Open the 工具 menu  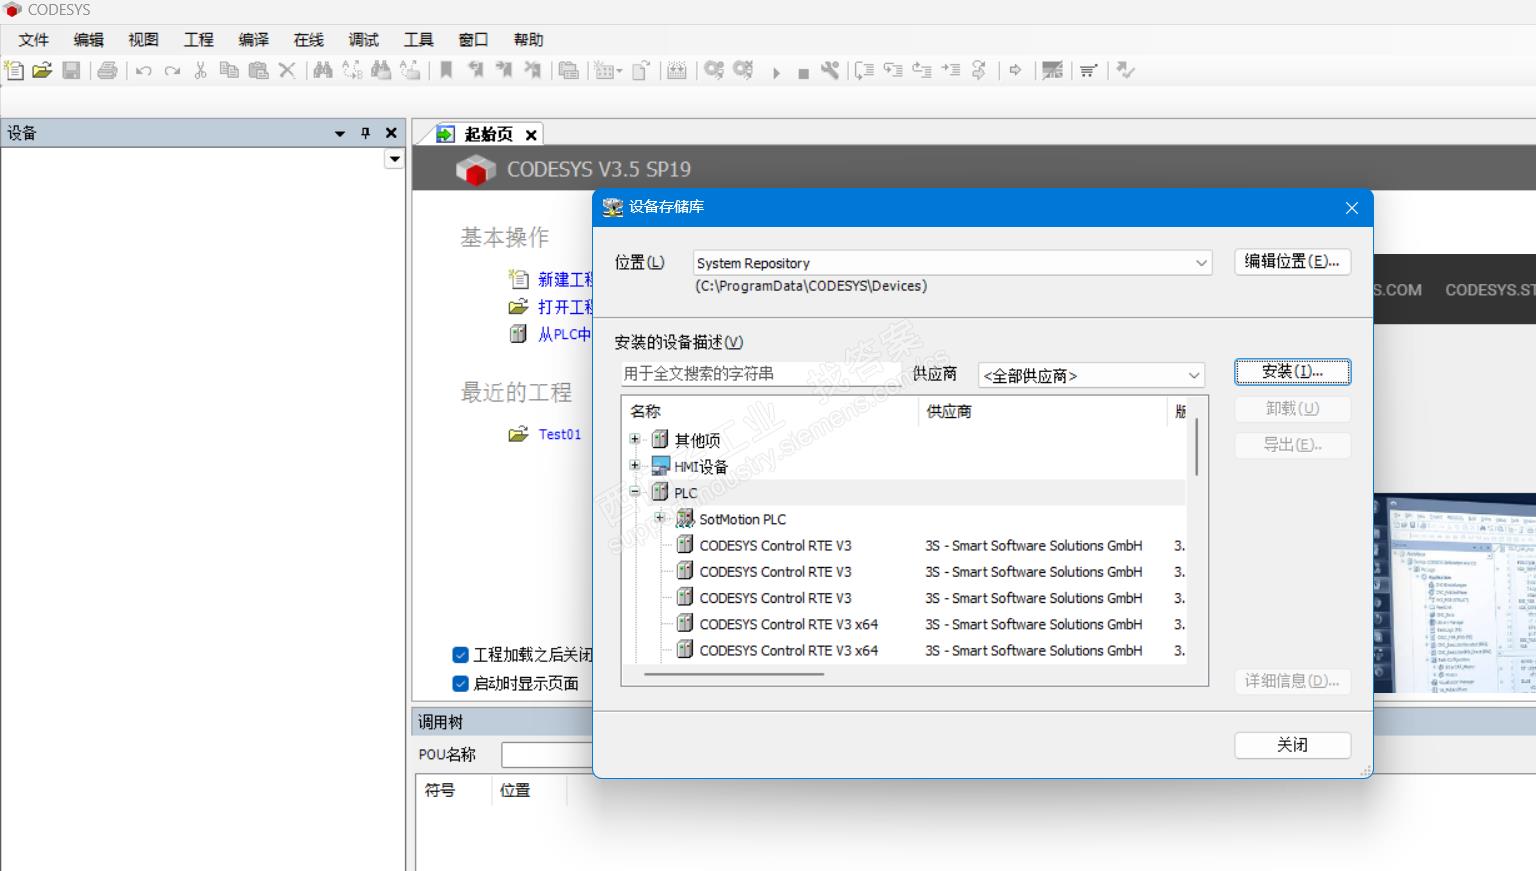click(419, 40)
